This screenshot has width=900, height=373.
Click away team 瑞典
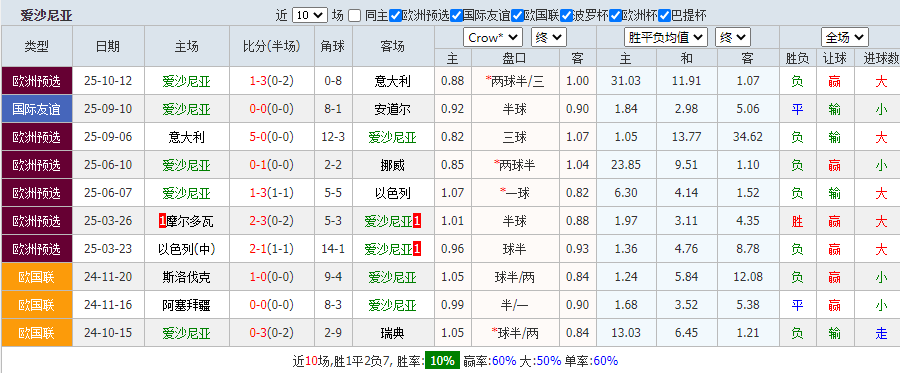point(393,334)
